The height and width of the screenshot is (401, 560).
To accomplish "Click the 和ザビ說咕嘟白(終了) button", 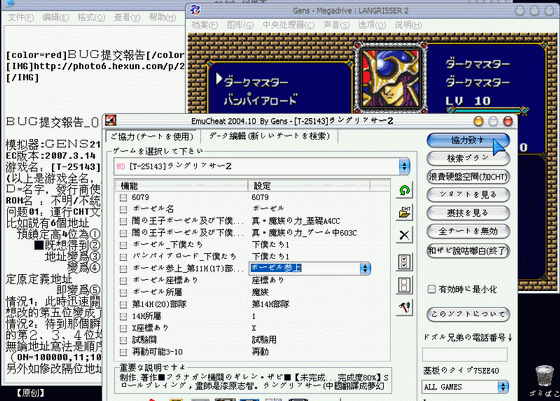I will 468,251.
